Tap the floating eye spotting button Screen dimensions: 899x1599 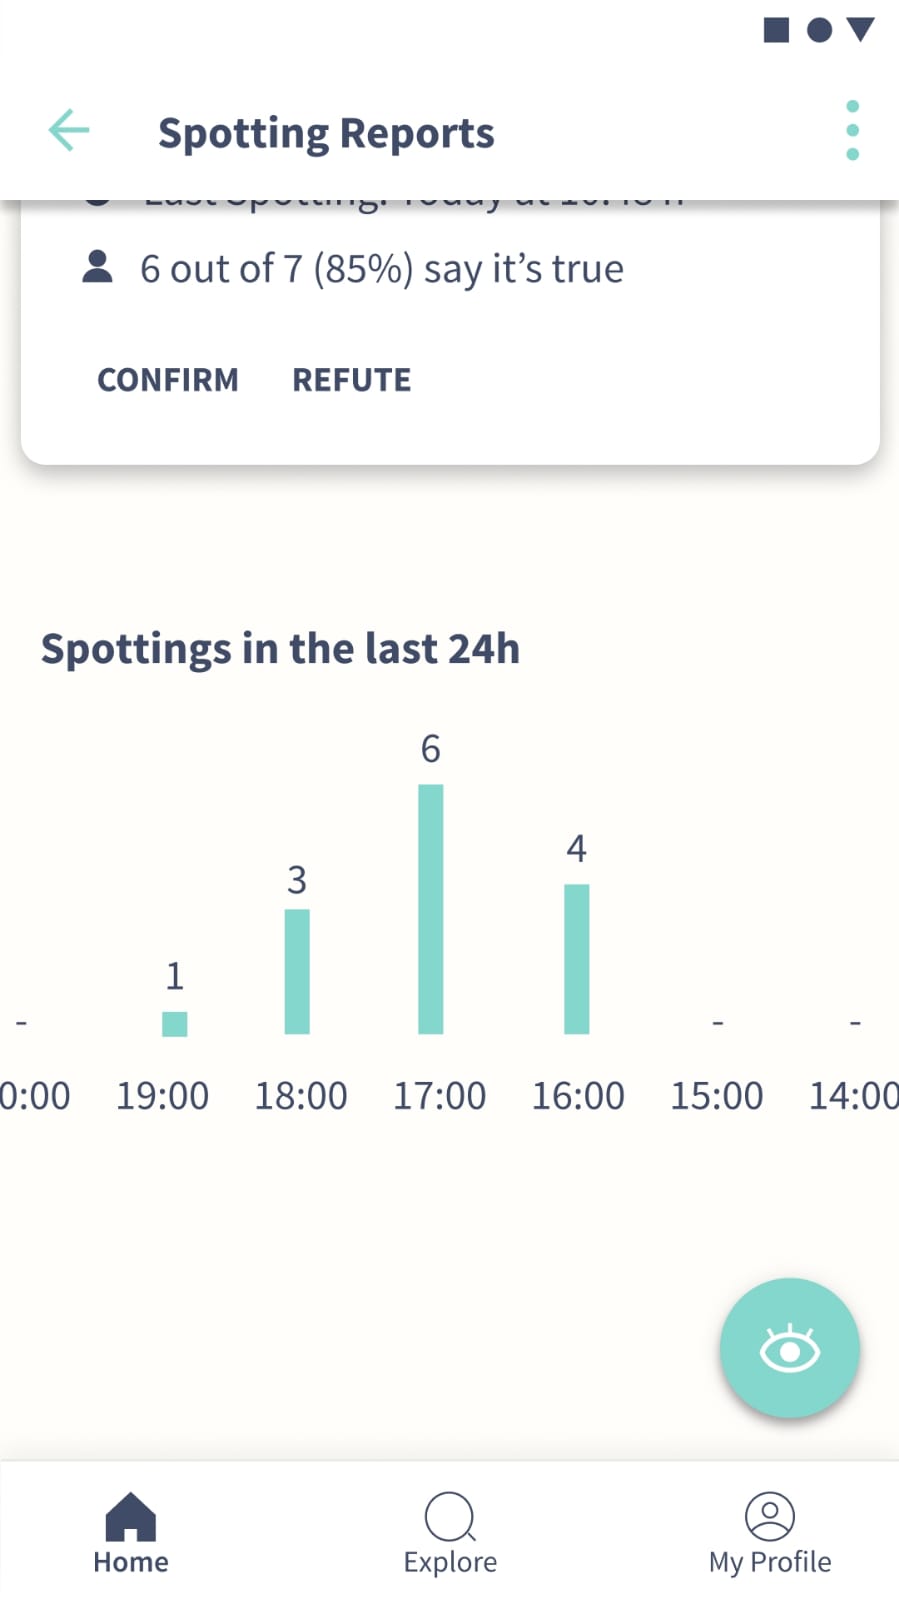(x=789, y=1348)
